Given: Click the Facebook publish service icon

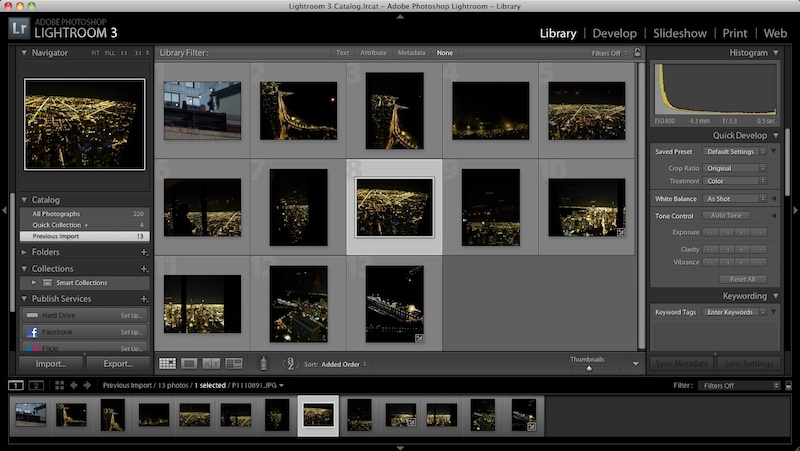Looking at the screenshot, I should (x=32, y=331).
